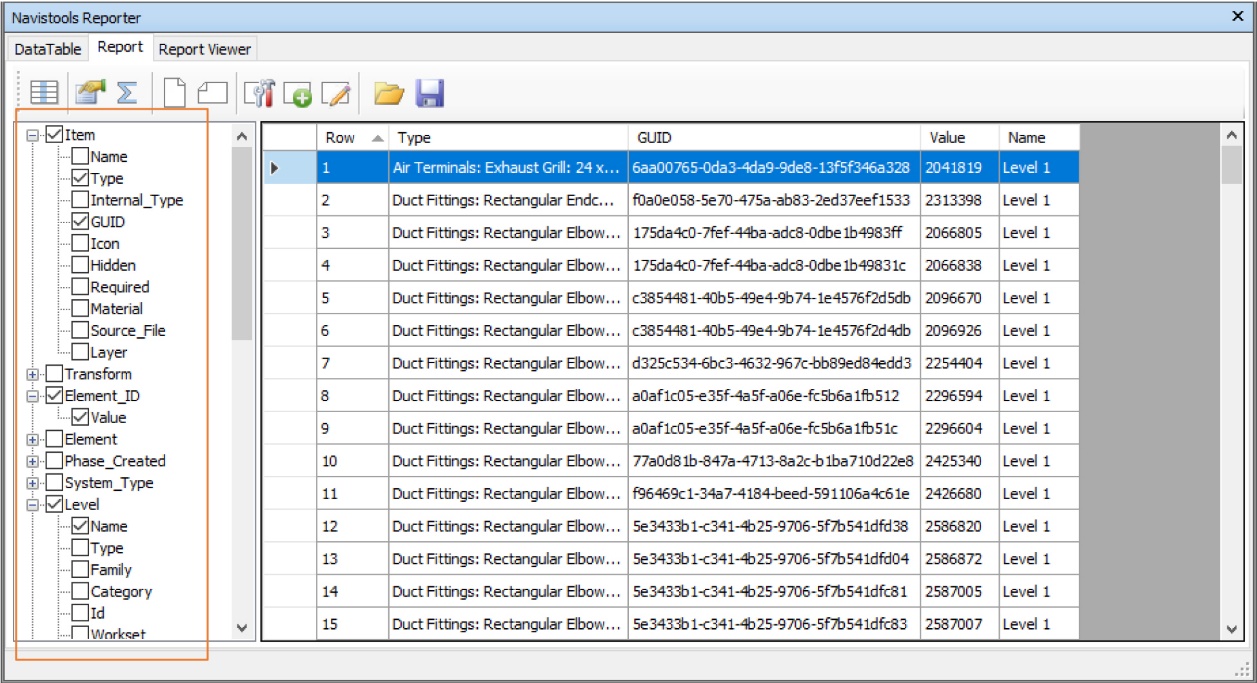Collapse the Item tree node
This screenshot has width=1257, height=683.
pyautogui.click(x=34, y=135)
